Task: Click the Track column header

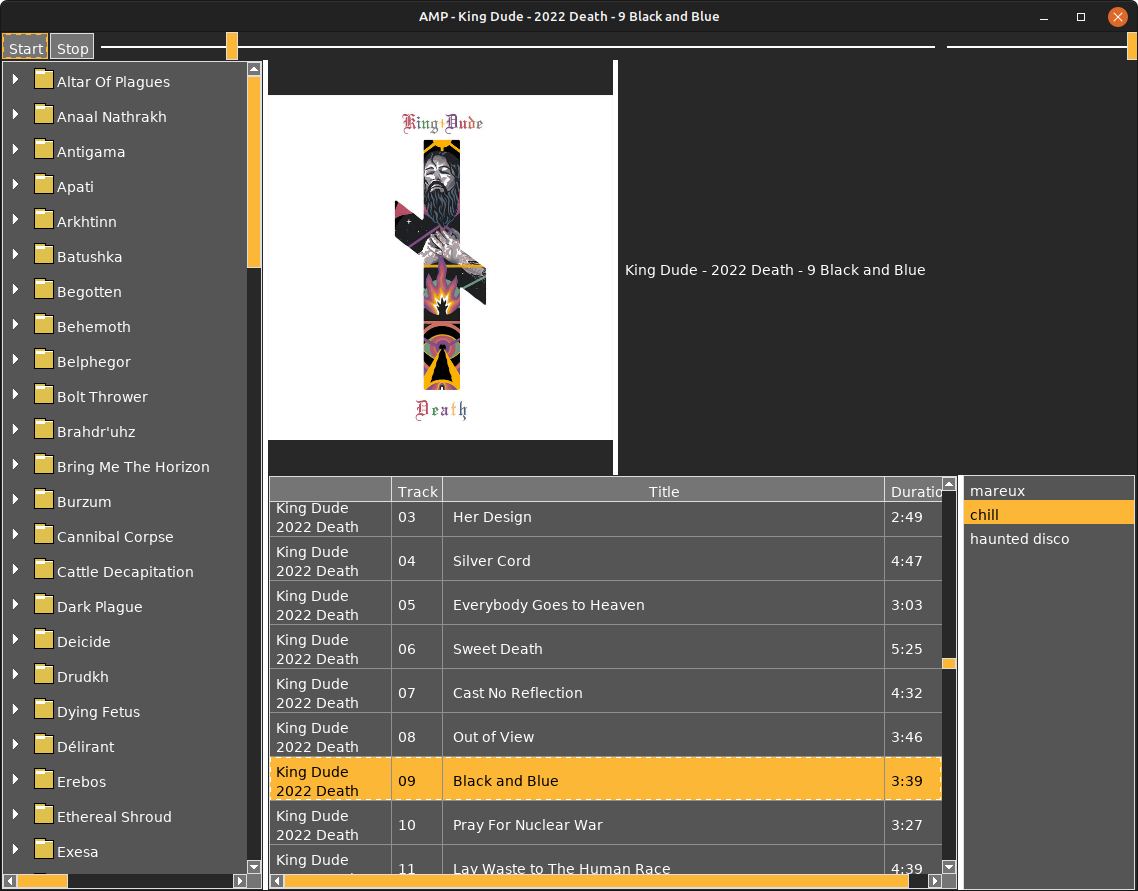Action: (x=417, y=491)
